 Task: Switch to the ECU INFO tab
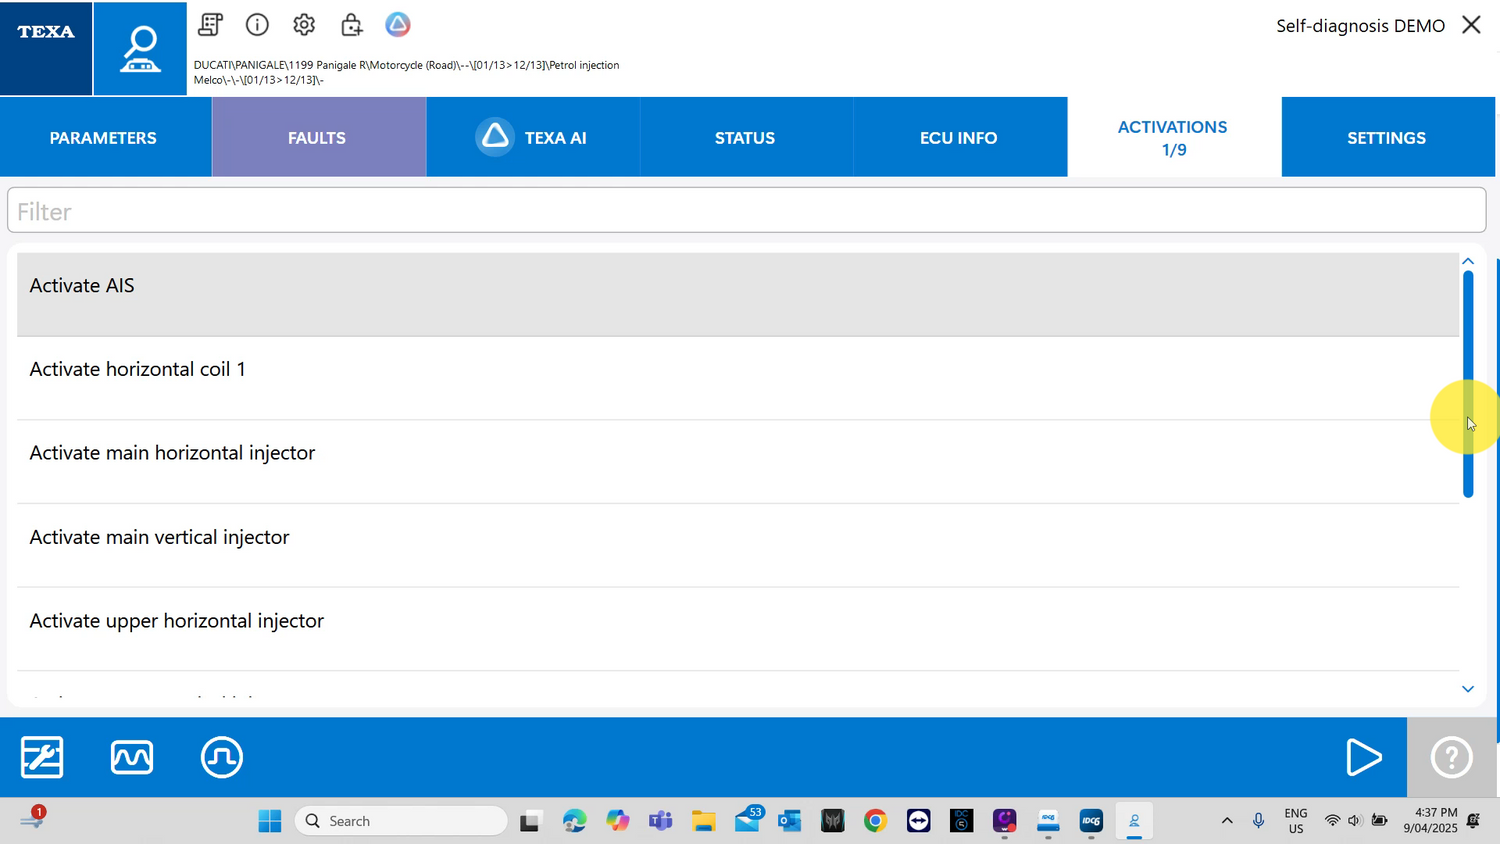point(959,138)
